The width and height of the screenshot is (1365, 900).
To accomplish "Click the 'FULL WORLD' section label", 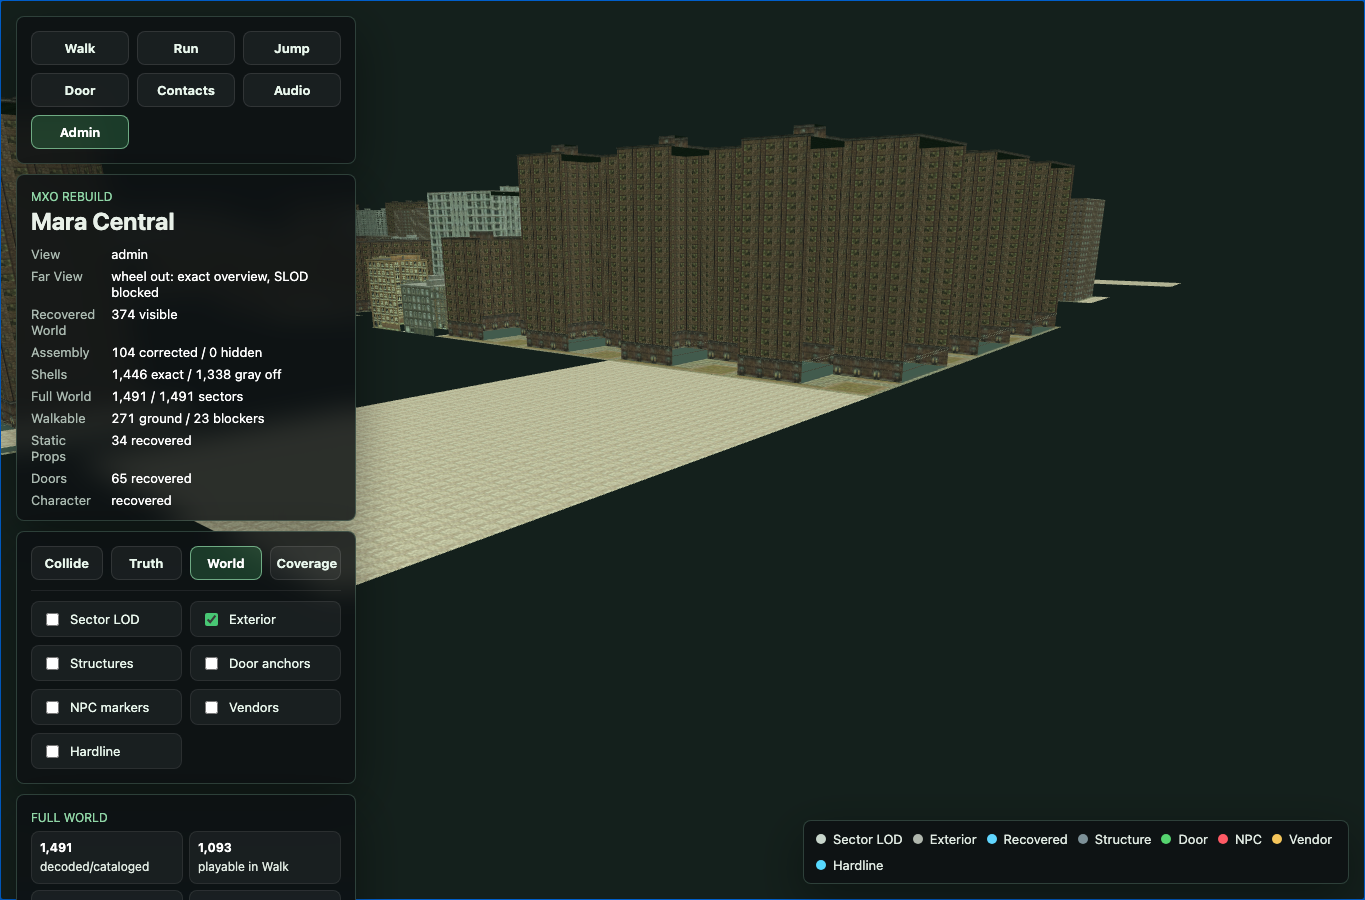I will pyautogui.click(x=69, y=818).
